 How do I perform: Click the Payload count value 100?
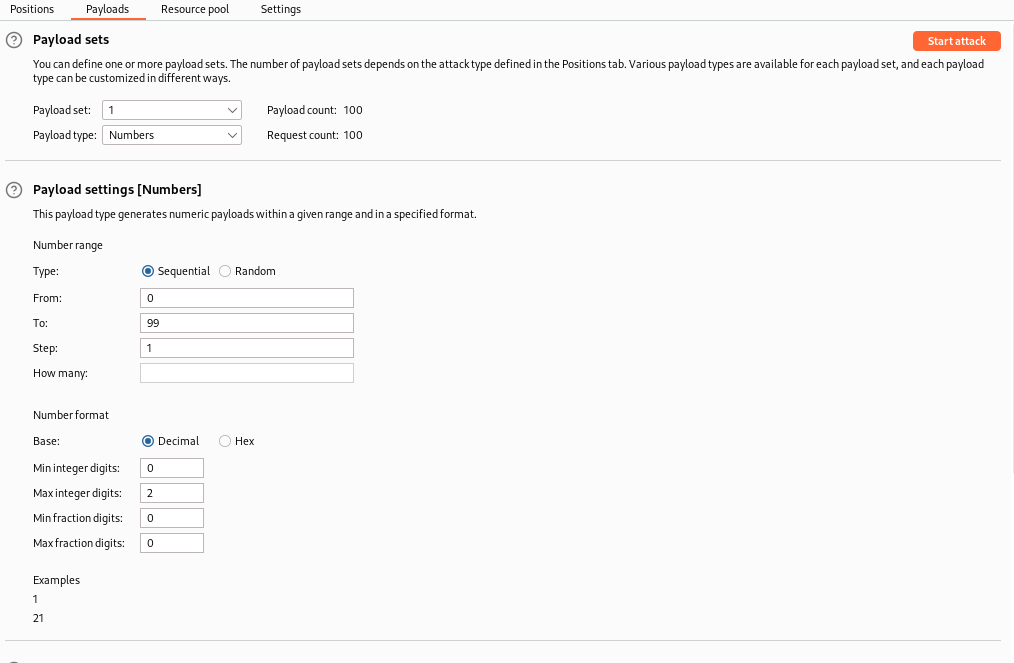click(x=353, y=110)
